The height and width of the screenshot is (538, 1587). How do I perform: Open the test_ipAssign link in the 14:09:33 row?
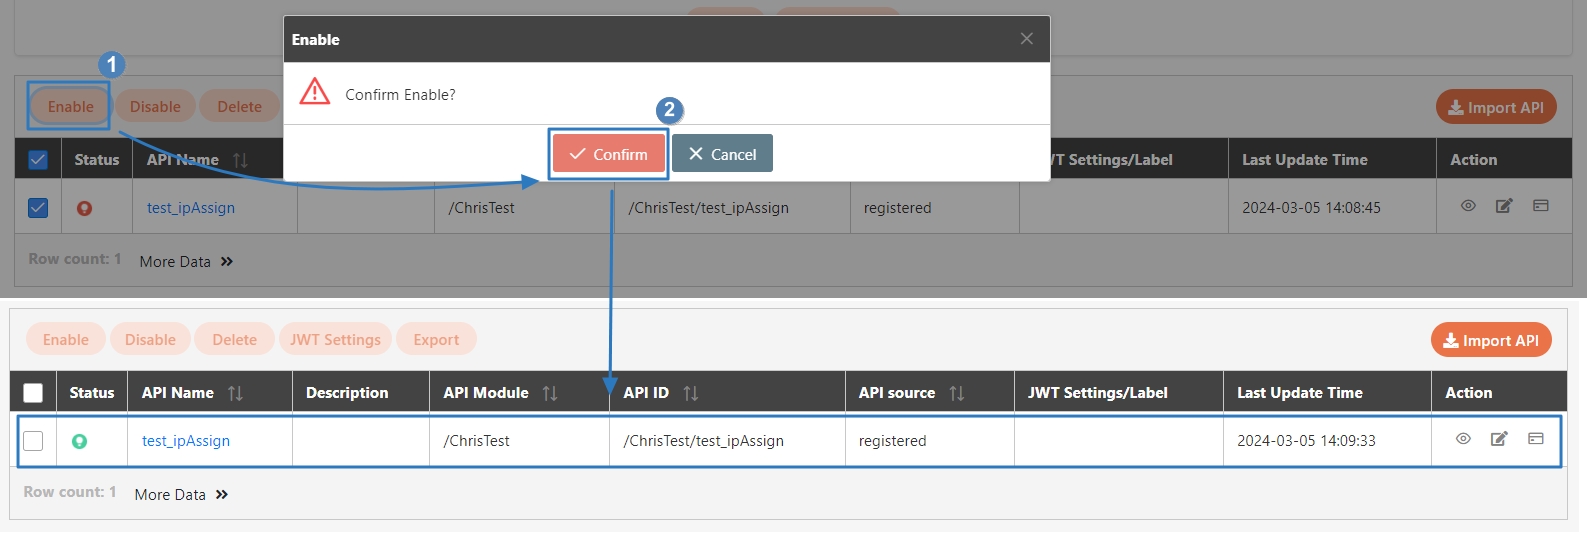[x=186, y=441]
